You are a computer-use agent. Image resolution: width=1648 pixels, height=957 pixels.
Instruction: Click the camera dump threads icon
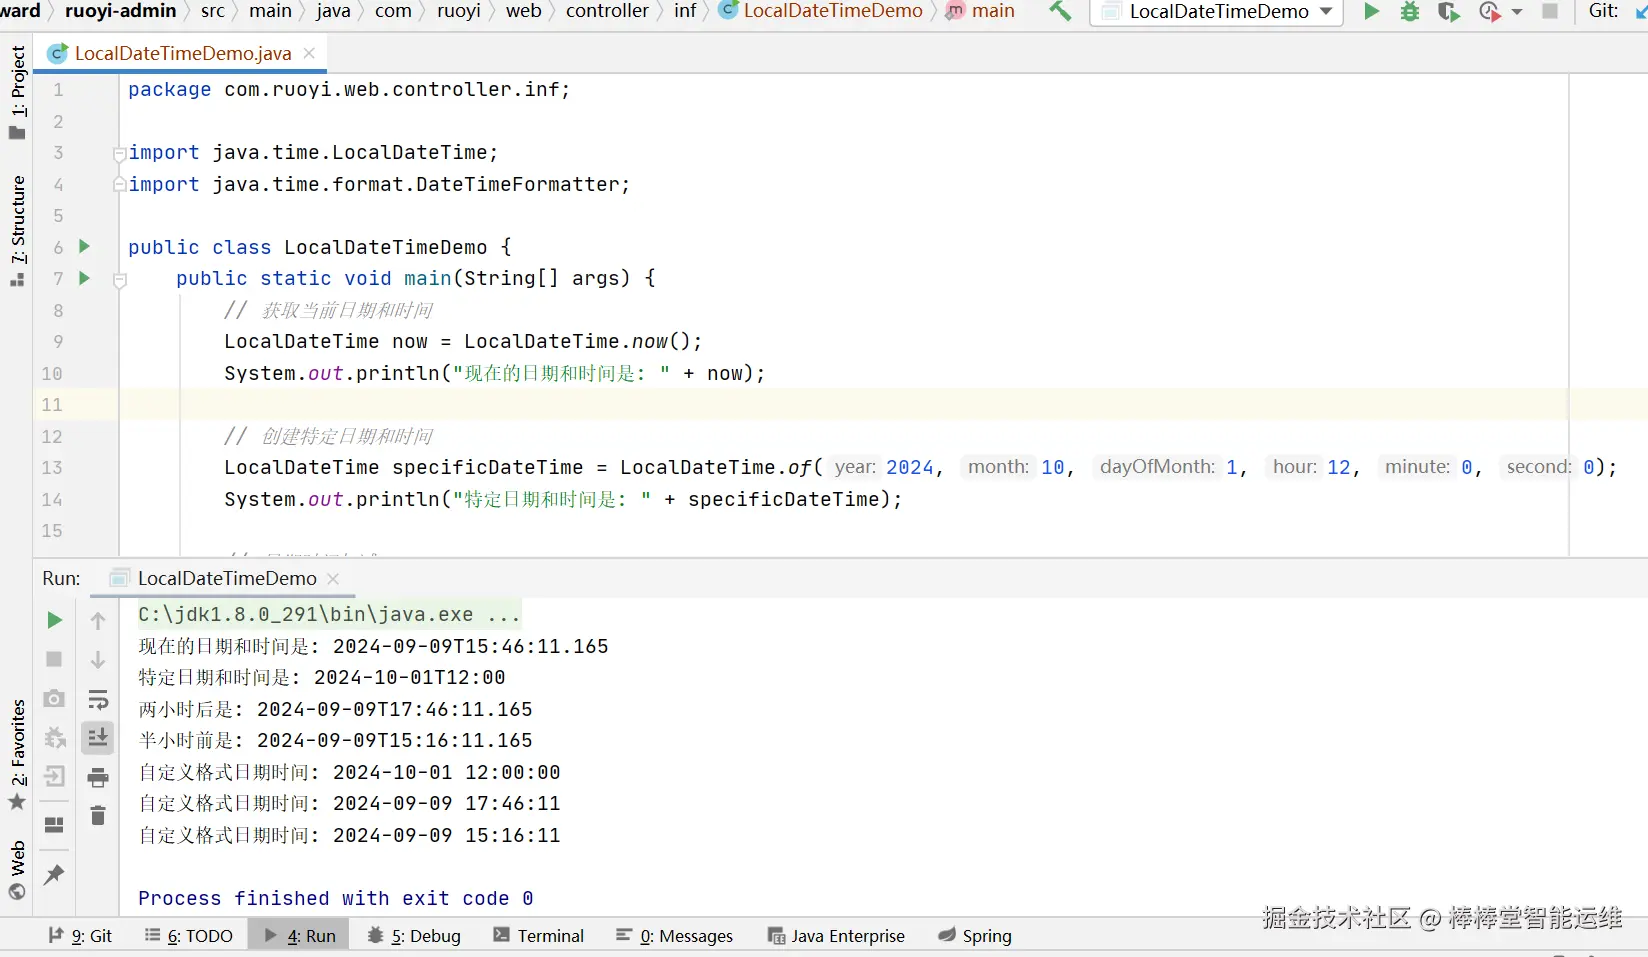(x=55, y=698)
